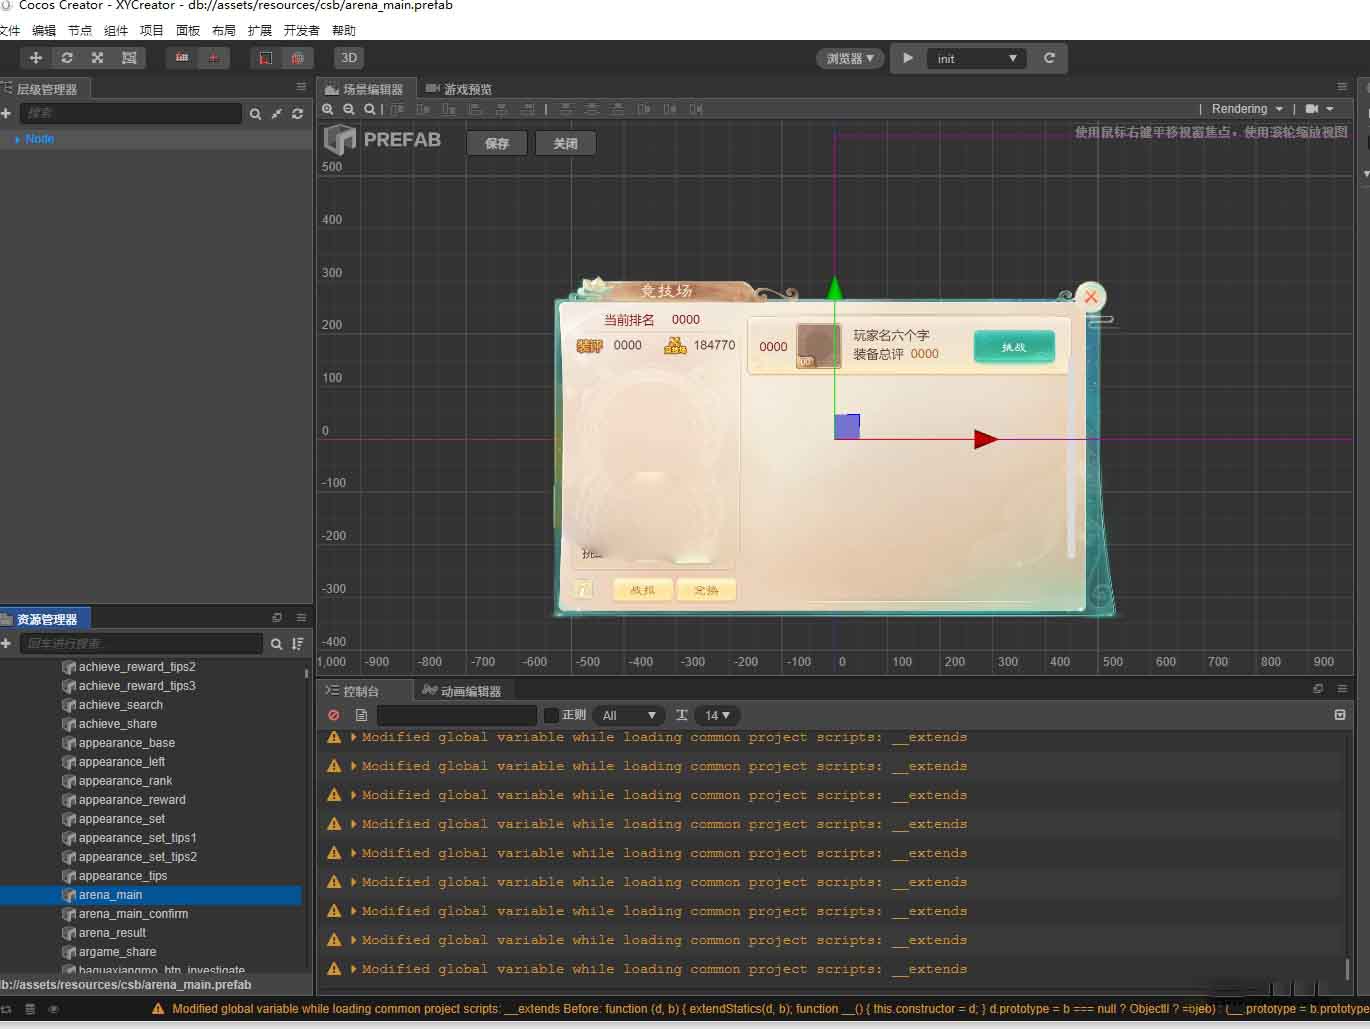Add a node in hierarchy panel
The image size is (1370, 1029).
(x=6, y=113)
